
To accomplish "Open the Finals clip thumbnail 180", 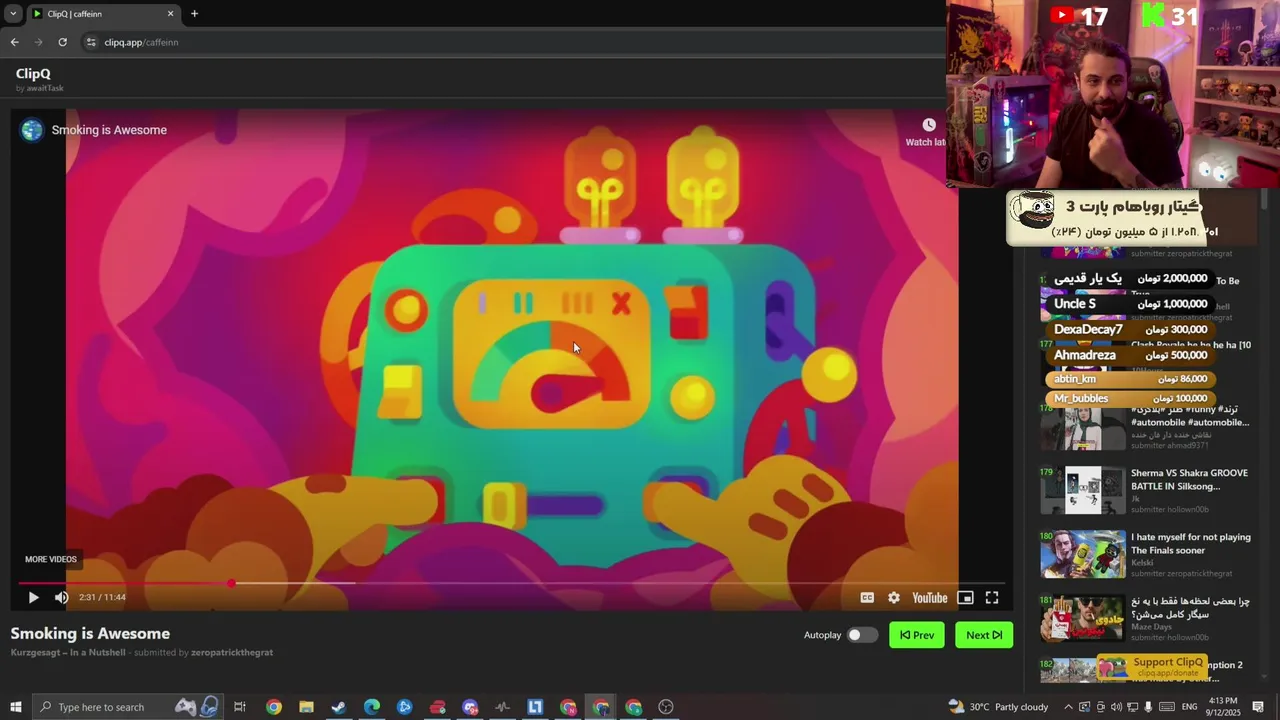I will (1083, 554).
